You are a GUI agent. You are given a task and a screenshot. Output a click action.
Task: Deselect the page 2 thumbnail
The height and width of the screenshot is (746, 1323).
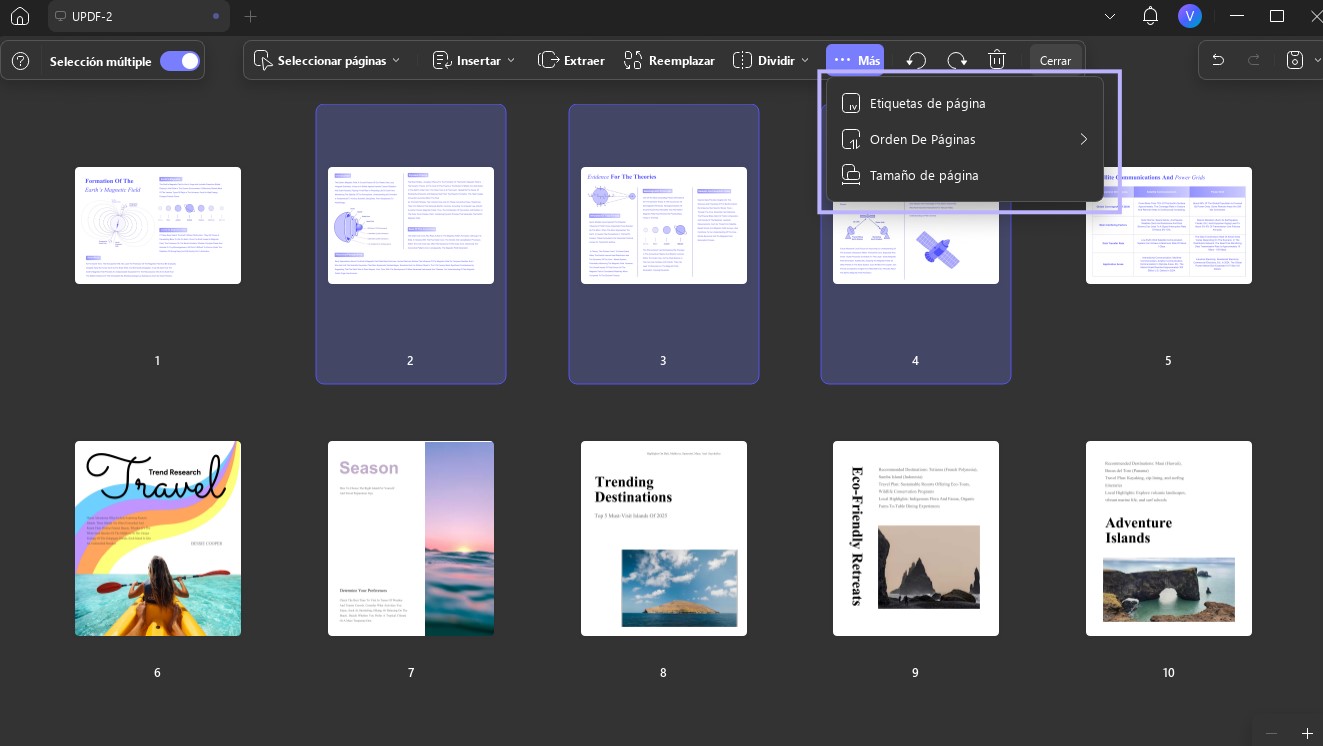pos(411,225)
